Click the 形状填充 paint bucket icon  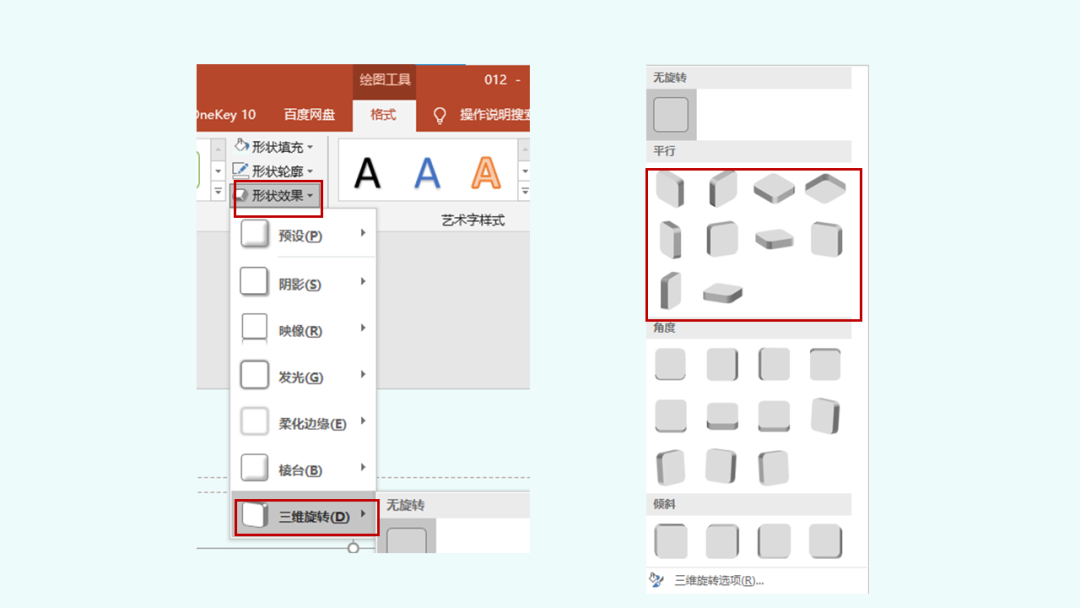[241, 145]
